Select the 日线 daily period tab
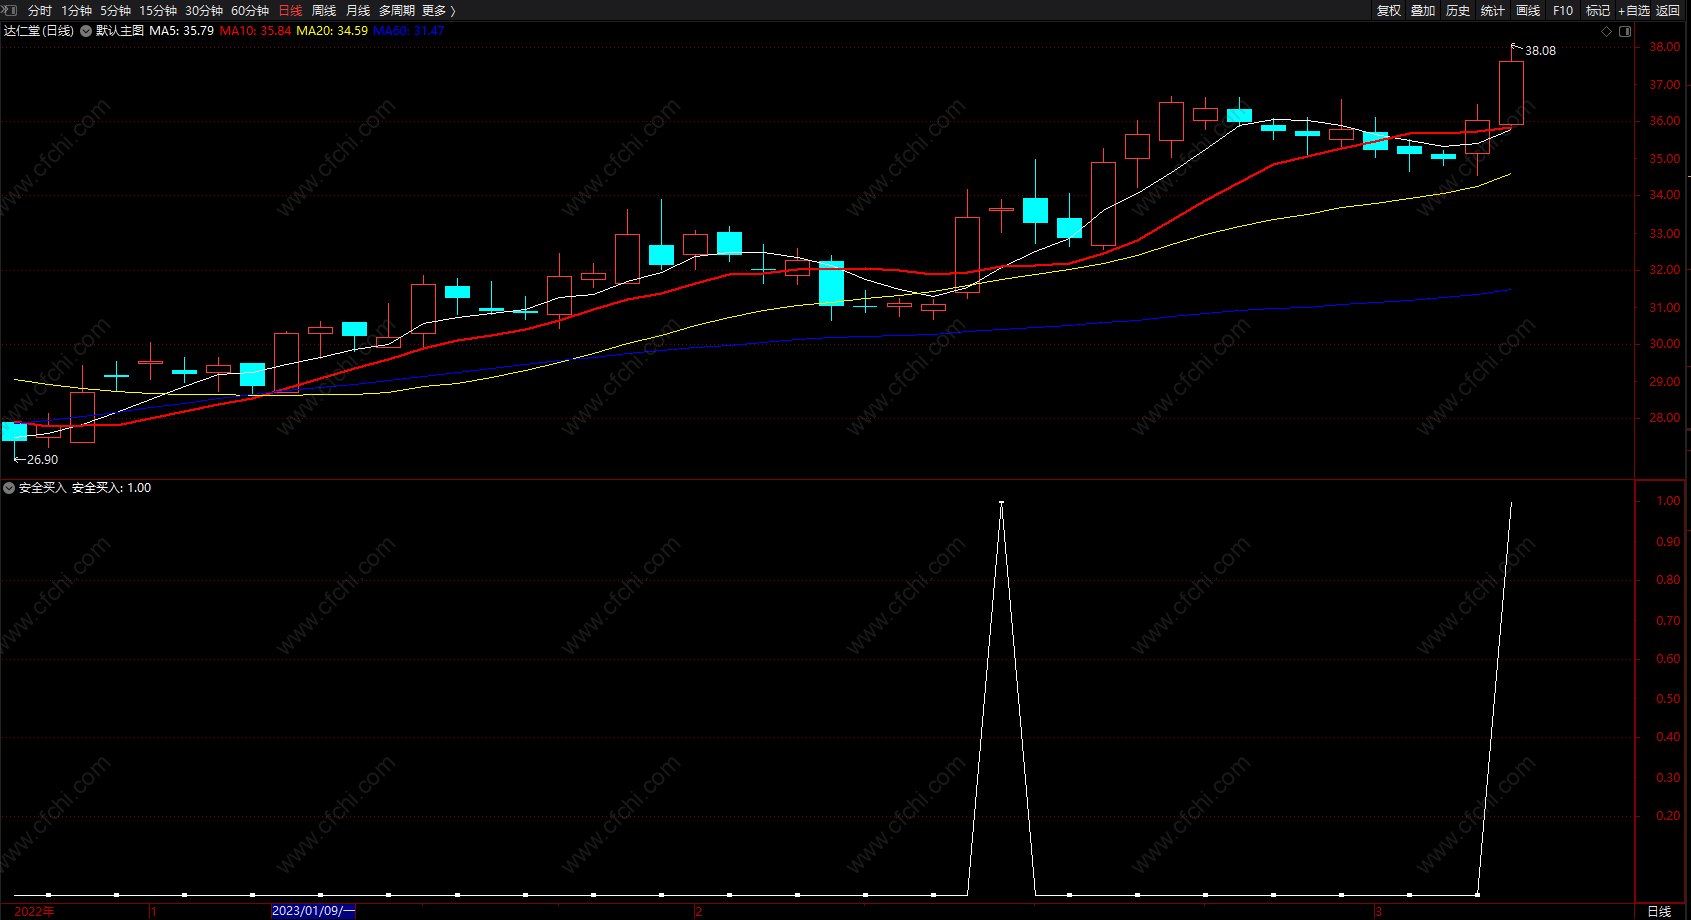 [x=290, y=10]
